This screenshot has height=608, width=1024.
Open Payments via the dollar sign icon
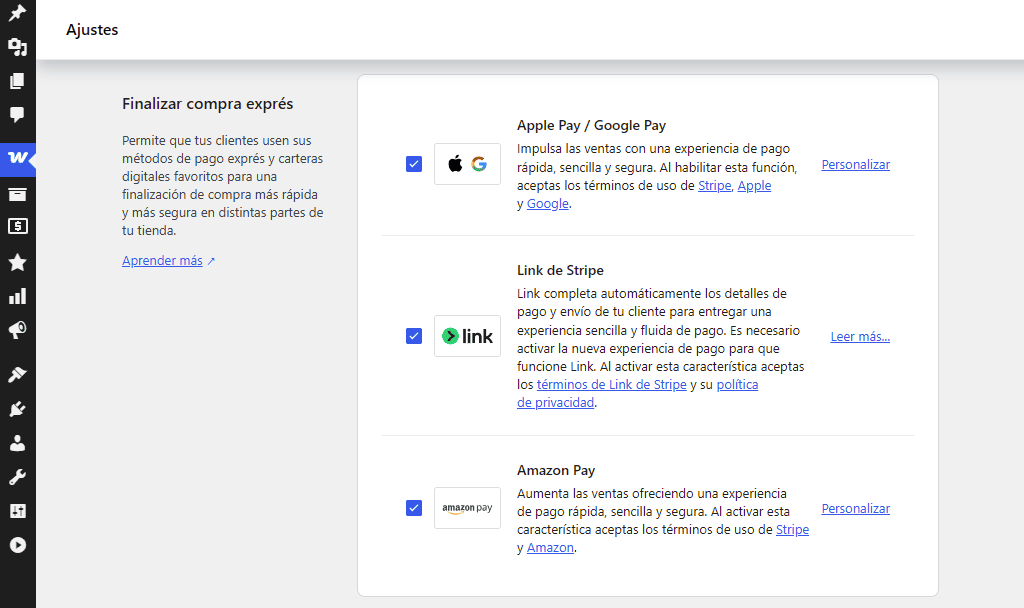tap(18, 226)
